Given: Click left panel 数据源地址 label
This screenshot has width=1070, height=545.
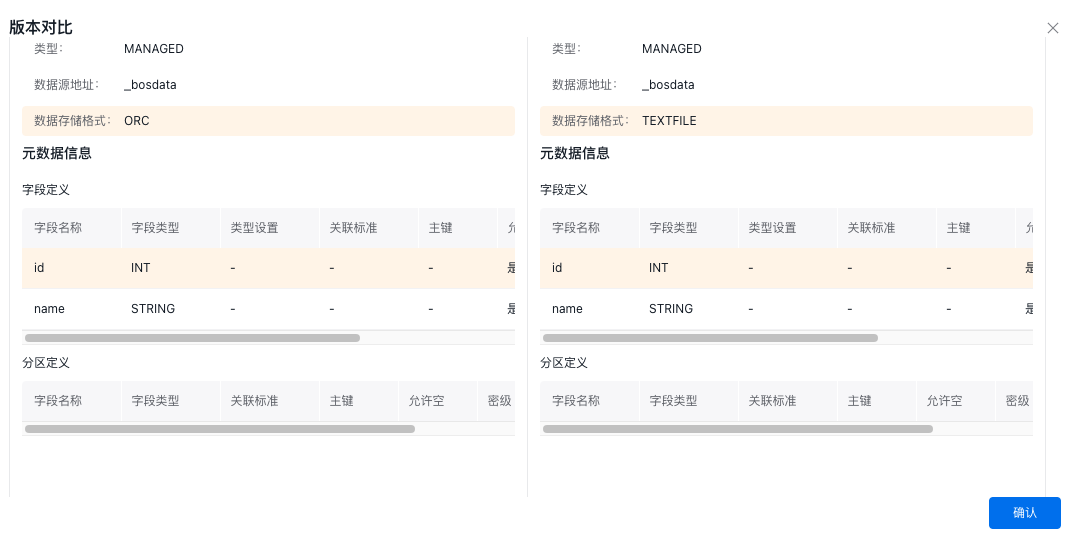Looking at the screenshot, I should (66, 85).
